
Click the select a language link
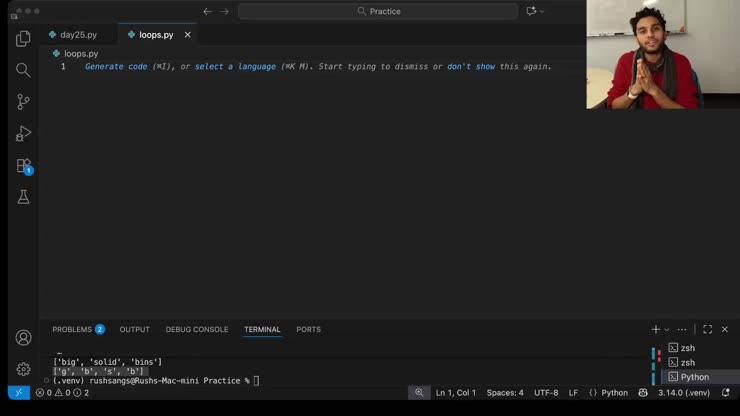[x=235, y=67]
